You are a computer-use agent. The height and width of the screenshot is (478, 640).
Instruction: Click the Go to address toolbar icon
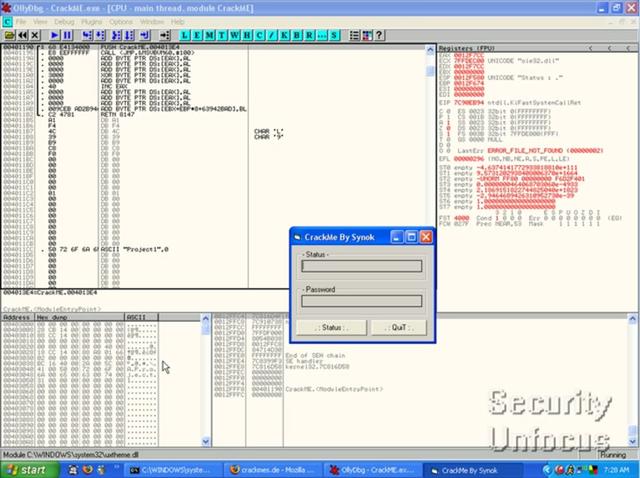tap(165, 36)
